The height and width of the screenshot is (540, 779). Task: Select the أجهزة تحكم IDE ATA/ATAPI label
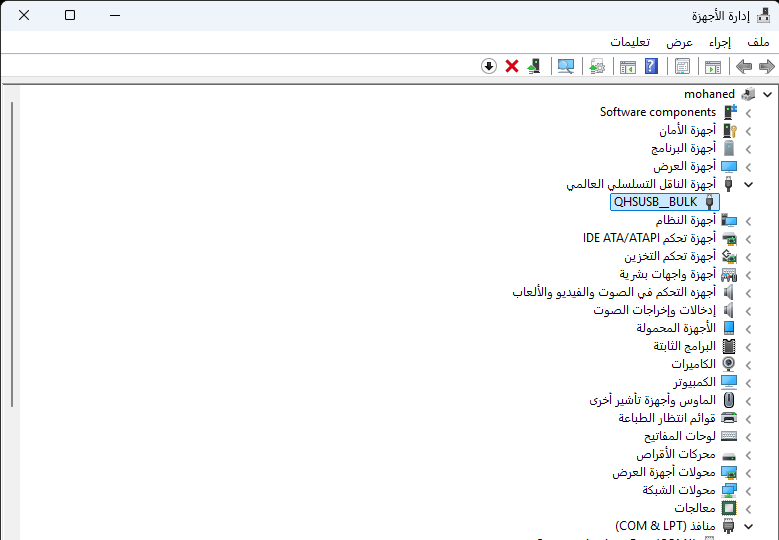[x=649, y=238]
